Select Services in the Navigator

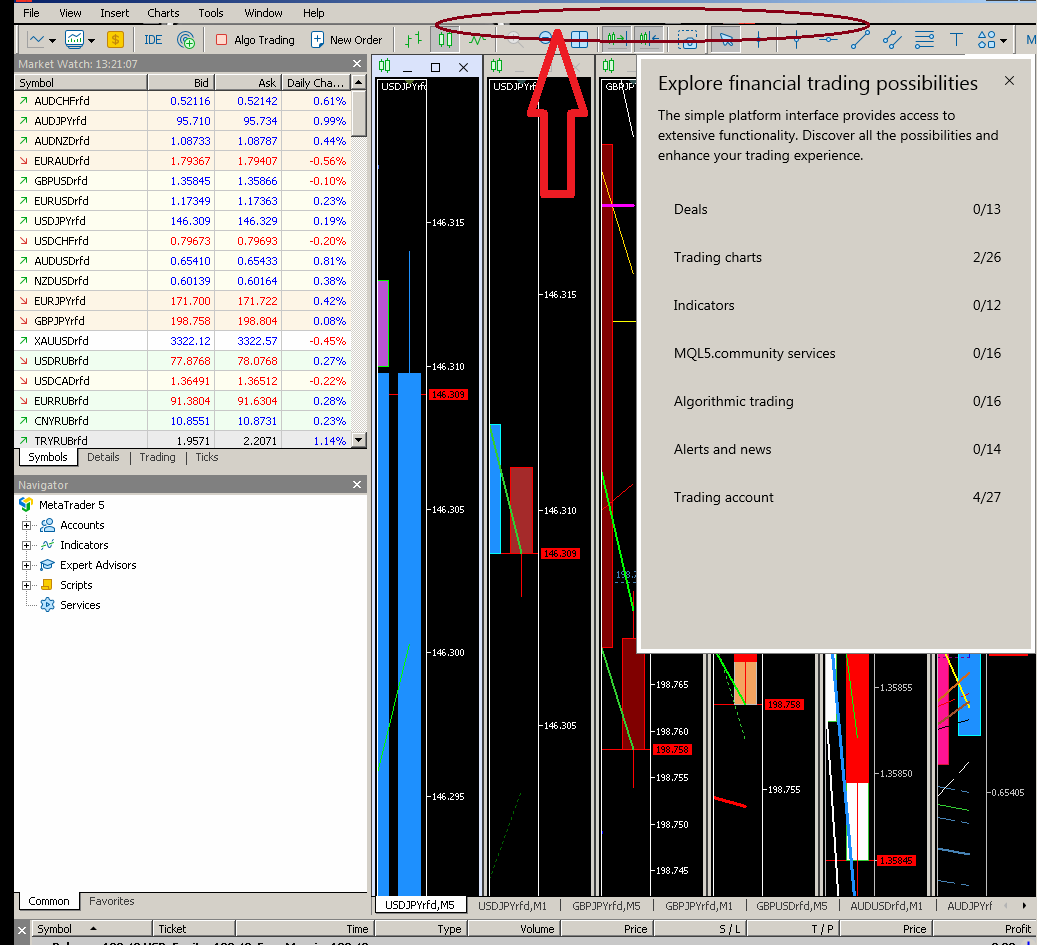tap(80, 605)
